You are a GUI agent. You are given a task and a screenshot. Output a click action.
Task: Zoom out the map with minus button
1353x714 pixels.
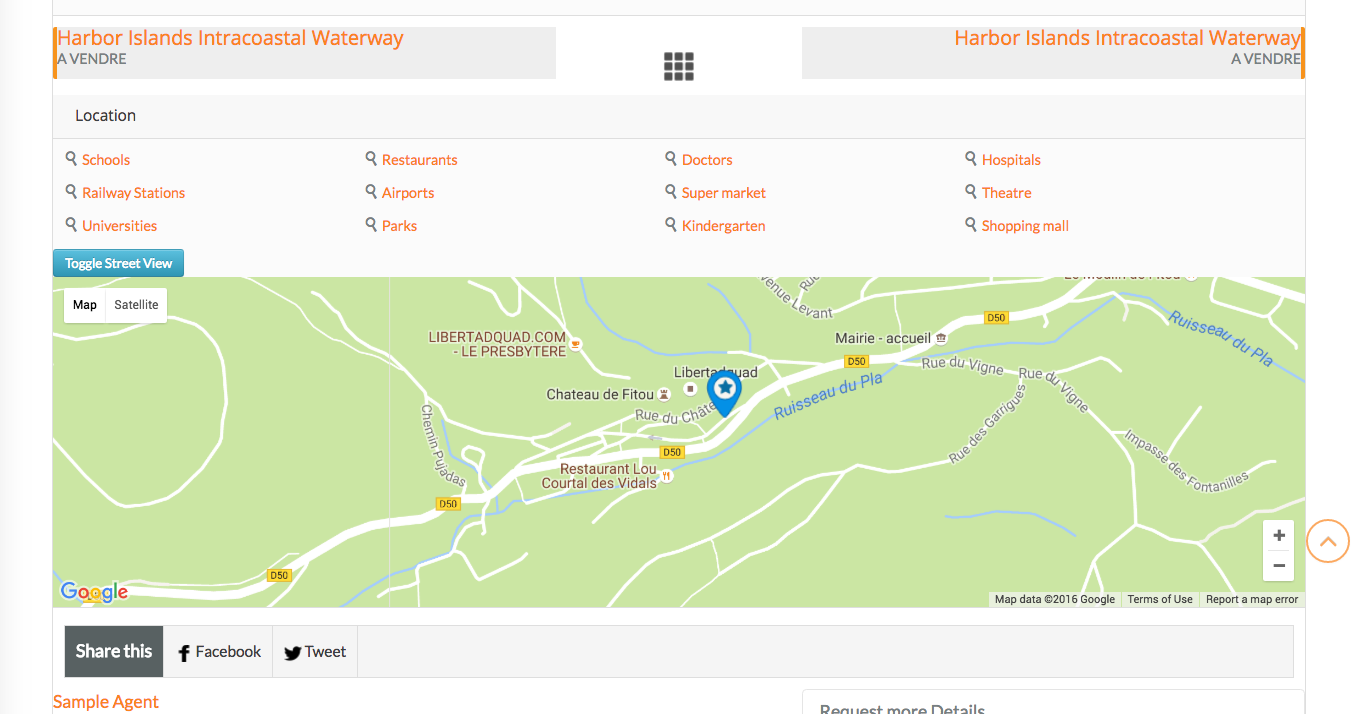point(1279,566)
